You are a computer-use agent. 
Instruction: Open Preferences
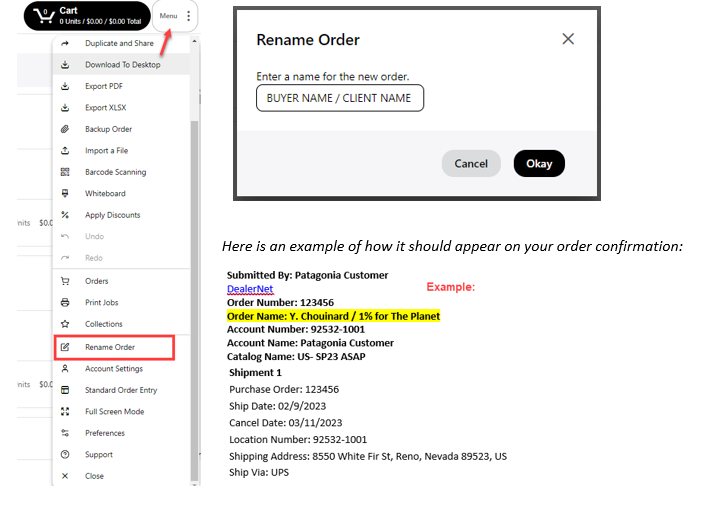click(x=105, y=433)
